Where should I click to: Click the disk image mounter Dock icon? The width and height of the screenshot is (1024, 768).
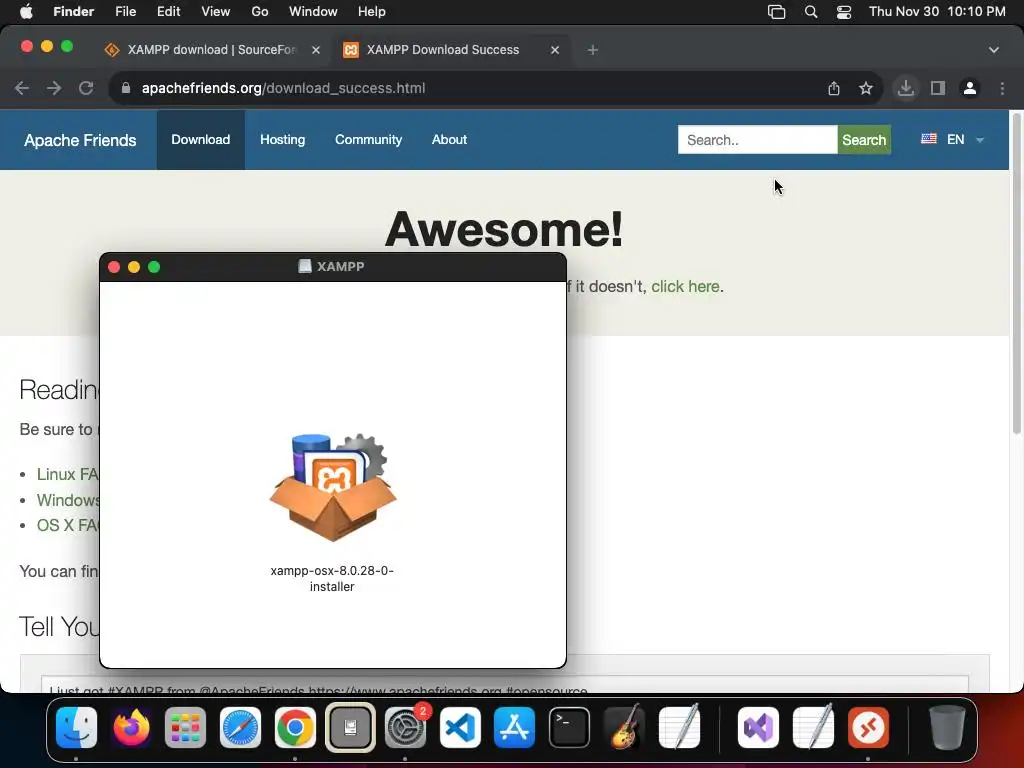click(350, 728)
